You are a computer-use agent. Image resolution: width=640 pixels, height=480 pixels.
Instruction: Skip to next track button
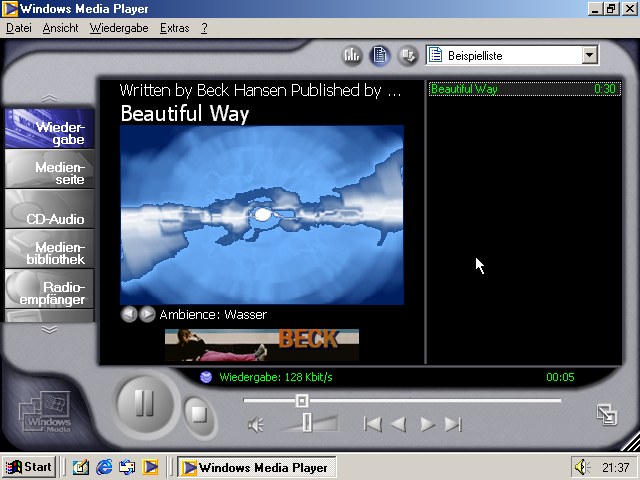click(x=453, y=424)
